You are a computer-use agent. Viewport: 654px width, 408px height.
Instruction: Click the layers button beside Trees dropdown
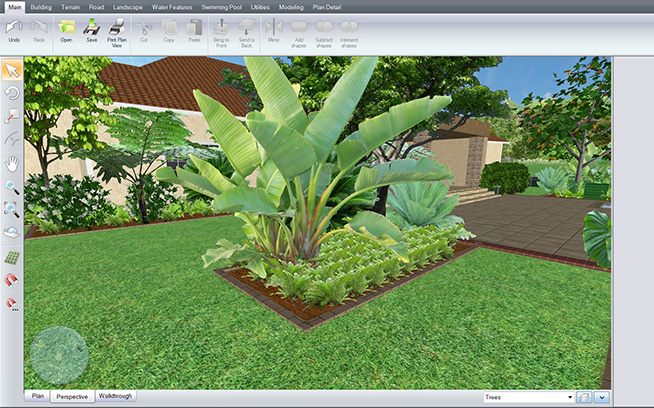pos(584,397)
